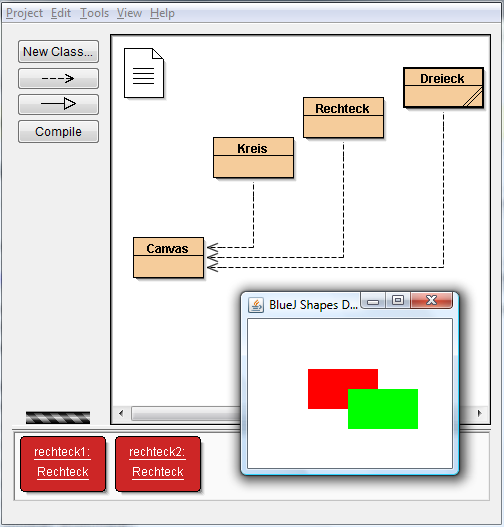The height and width of the screenshot is (527, 504).
Task: Open the Project menu
Action: coord(24,13)
